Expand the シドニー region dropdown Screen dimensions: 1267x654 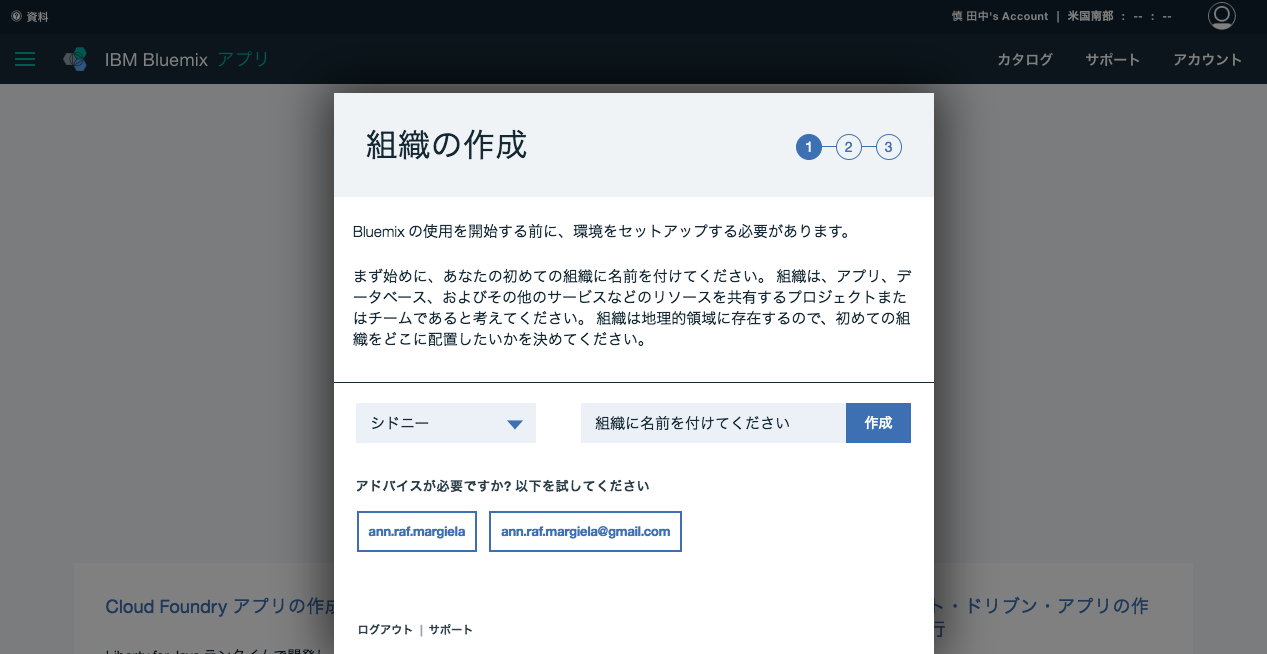coord(446,423)
